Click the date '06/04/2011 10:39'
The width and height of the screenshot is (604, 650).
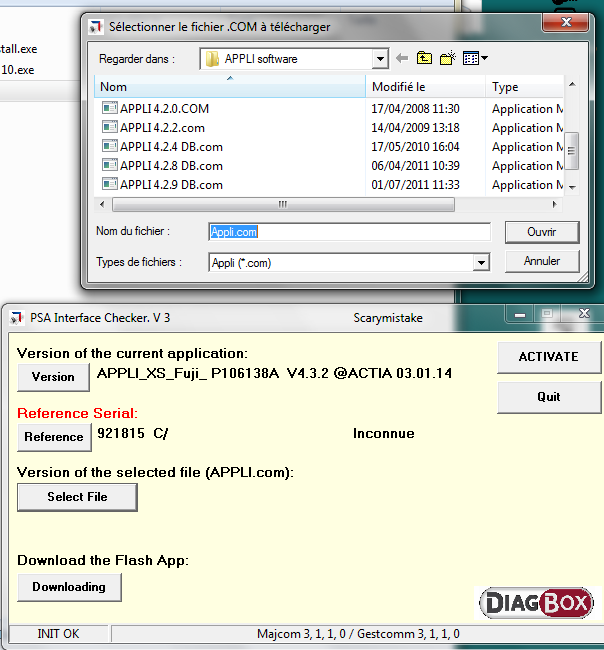click(415, 166)
